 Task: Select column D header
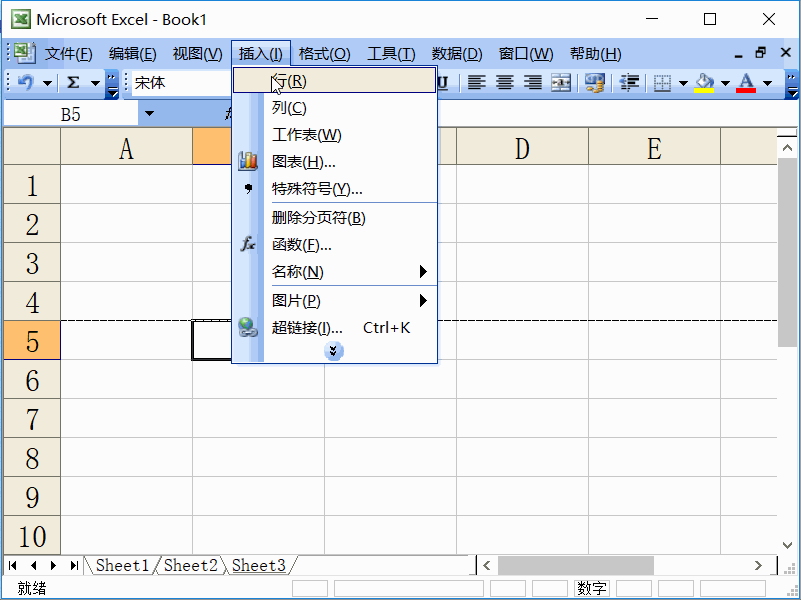pos(522,147)
